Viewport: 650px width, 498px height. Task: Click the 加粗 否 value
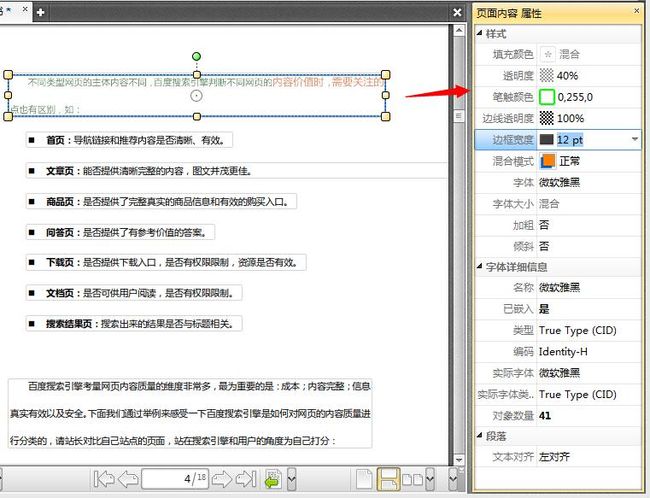544,225
